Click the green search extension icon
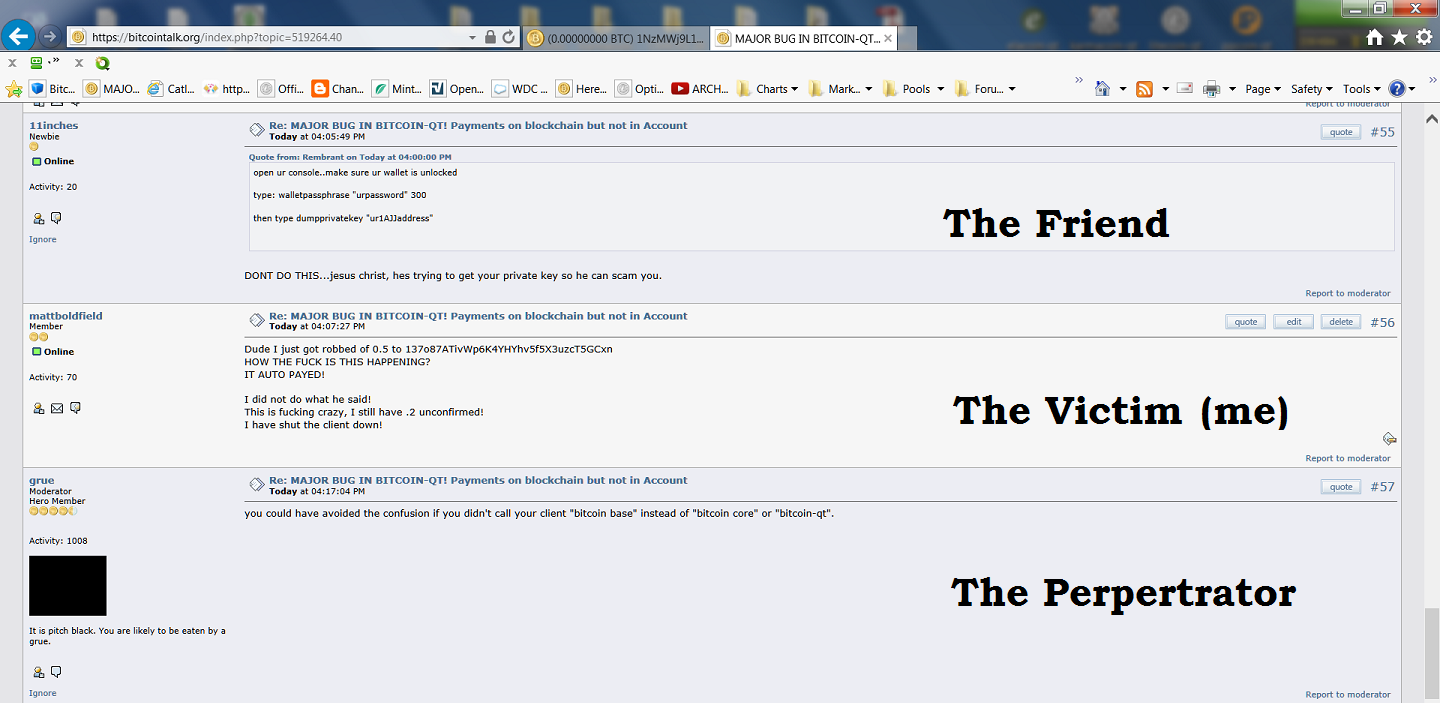The image size is (1440, 703). coord(102,62)
